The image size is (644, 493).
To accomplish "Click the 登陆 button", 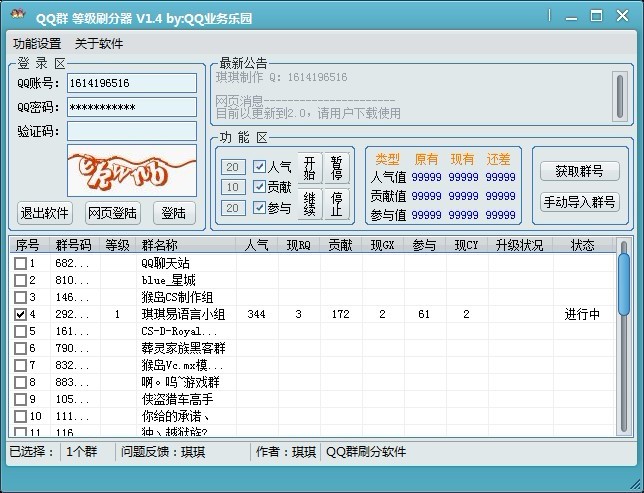I will pos(174,213).
